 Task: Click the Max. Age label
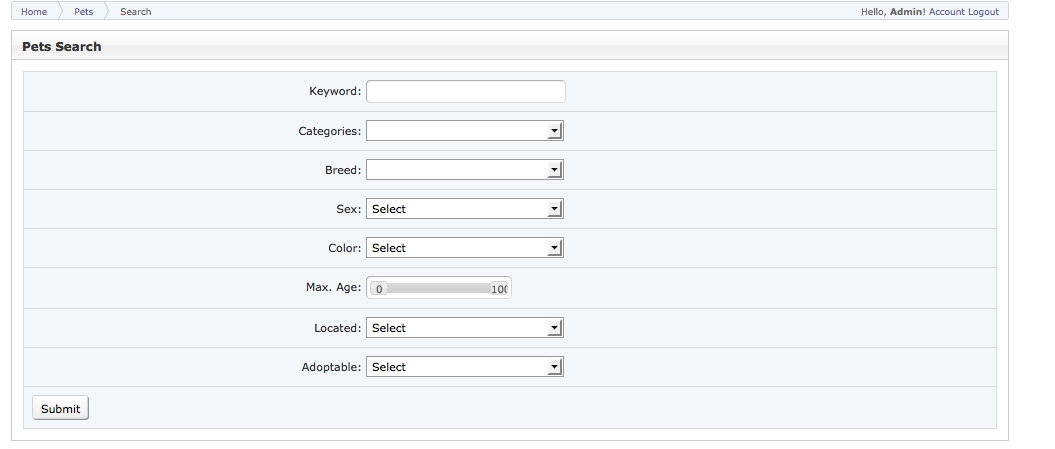(x=333, y=288)
